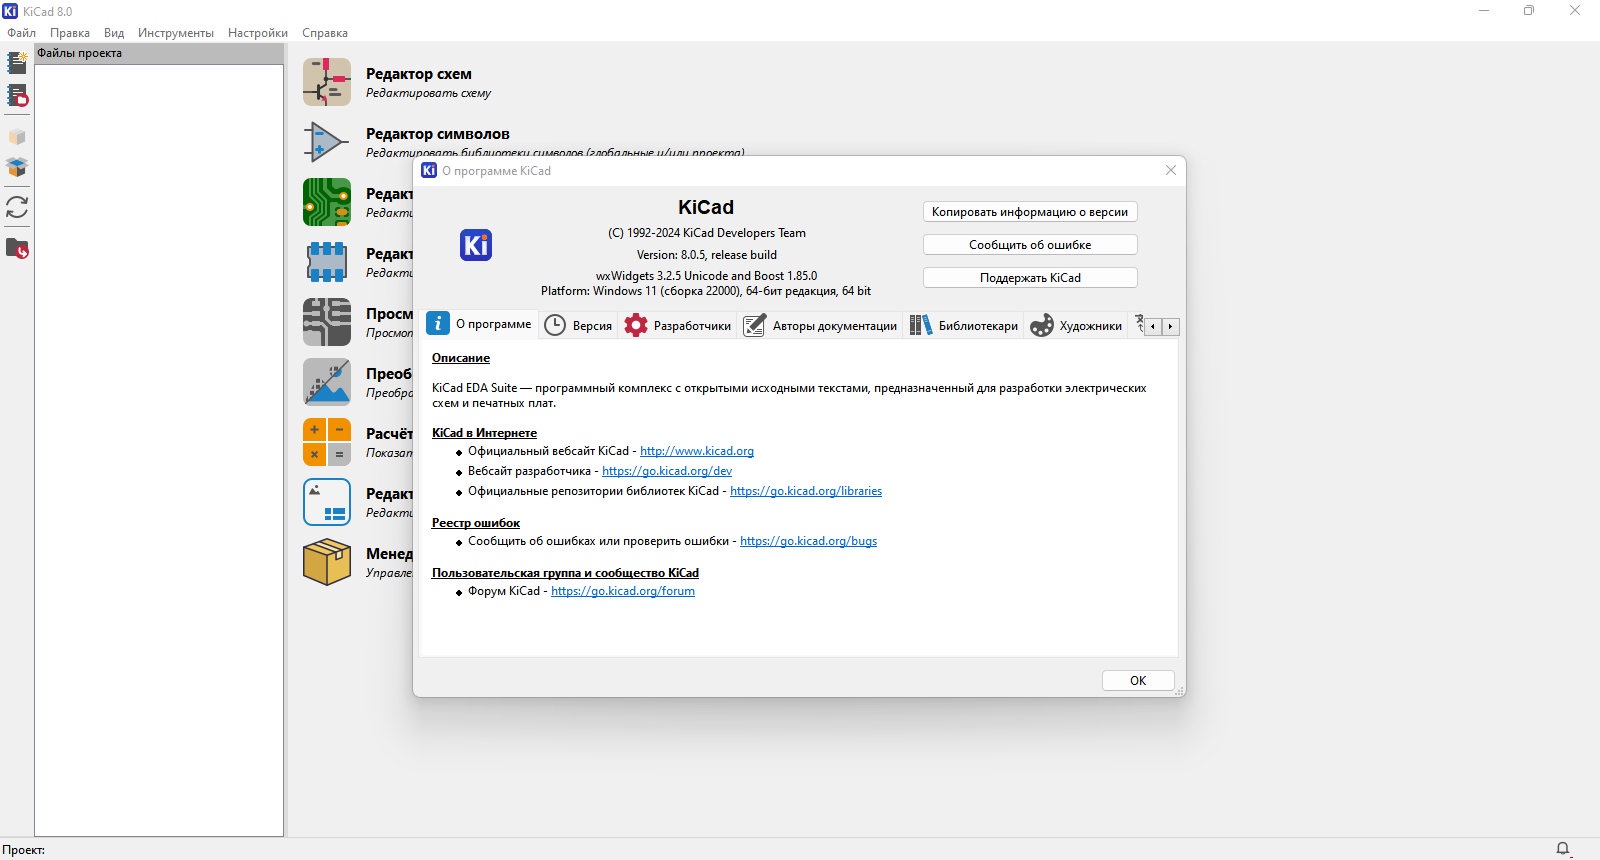1600x860 pixels.
Task: Open the PCB Editor via its green board icon
Action: tap(327, 202)
